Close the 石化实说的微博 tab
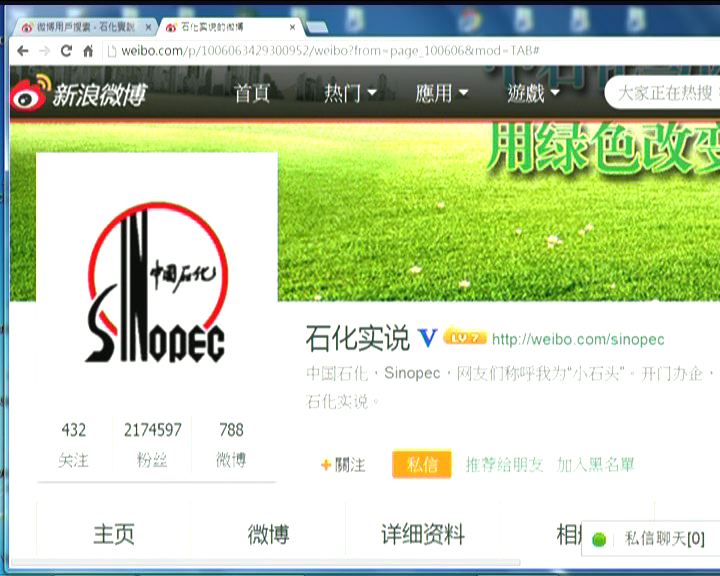Screen dimensions: 720x576 pos(292,28)
